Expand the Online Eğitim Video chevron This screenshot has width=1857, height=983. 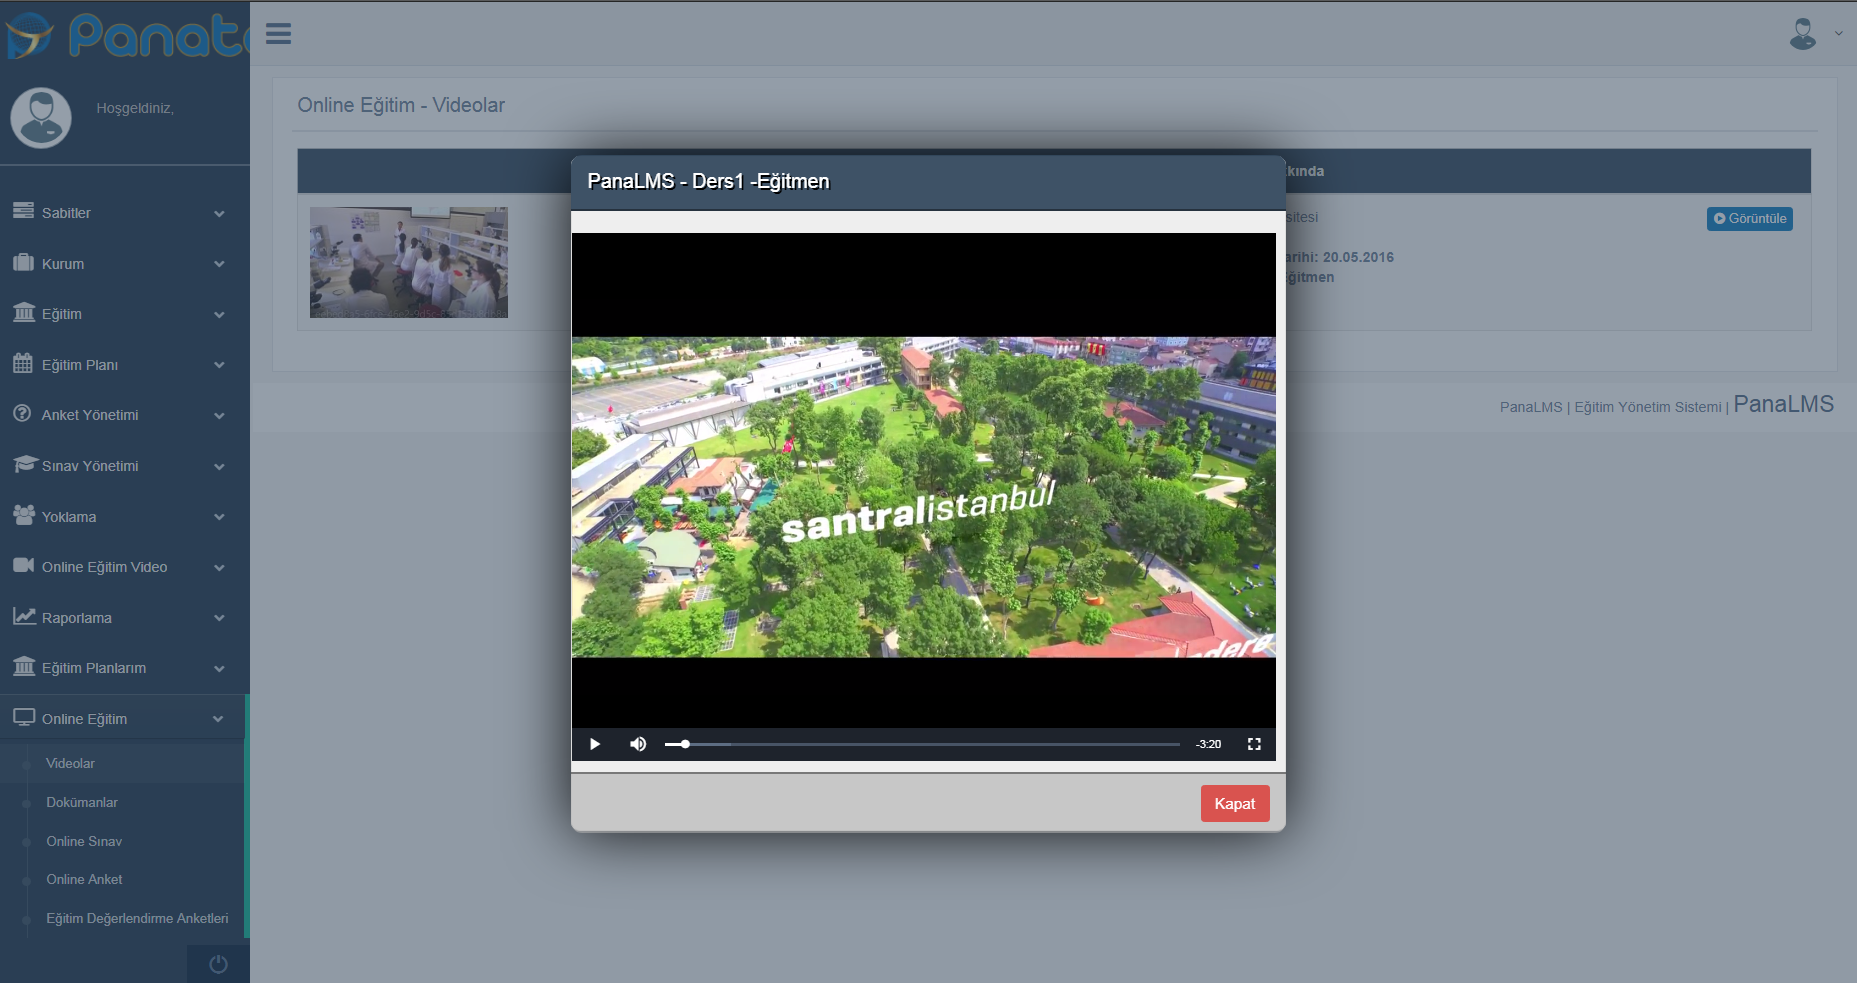(x=219, y=568)
